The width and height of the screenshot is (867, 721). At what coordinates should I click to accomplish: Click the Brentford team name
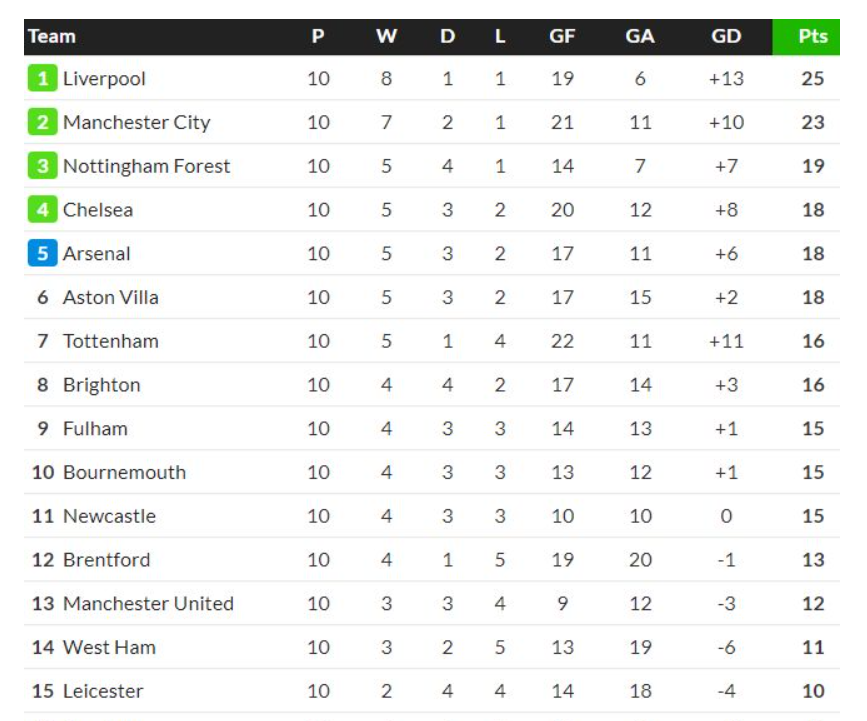point(106,560)
